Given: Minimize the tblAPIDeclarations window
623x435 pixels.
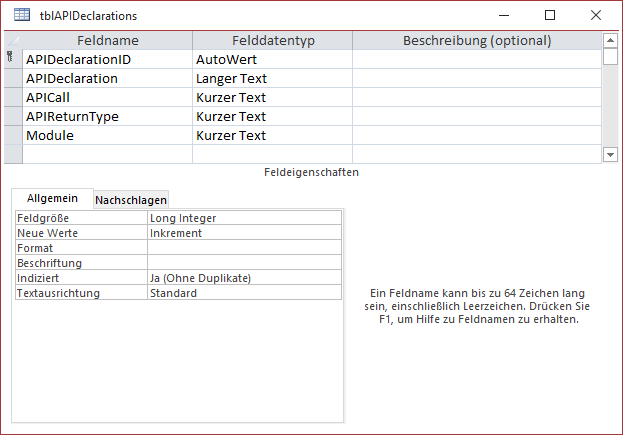Looking at the screenshot, I should coord(504,15).
